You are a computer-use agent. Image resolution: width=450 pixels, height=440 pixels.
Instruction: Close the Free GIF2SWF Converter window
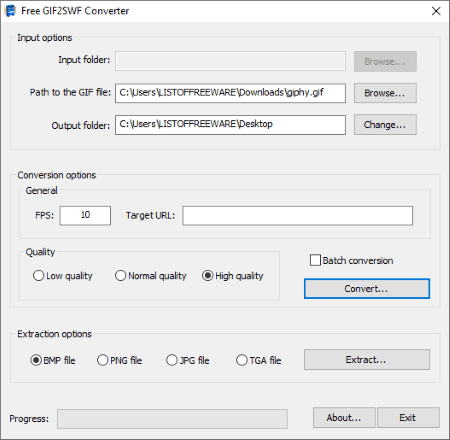(436, 11)
